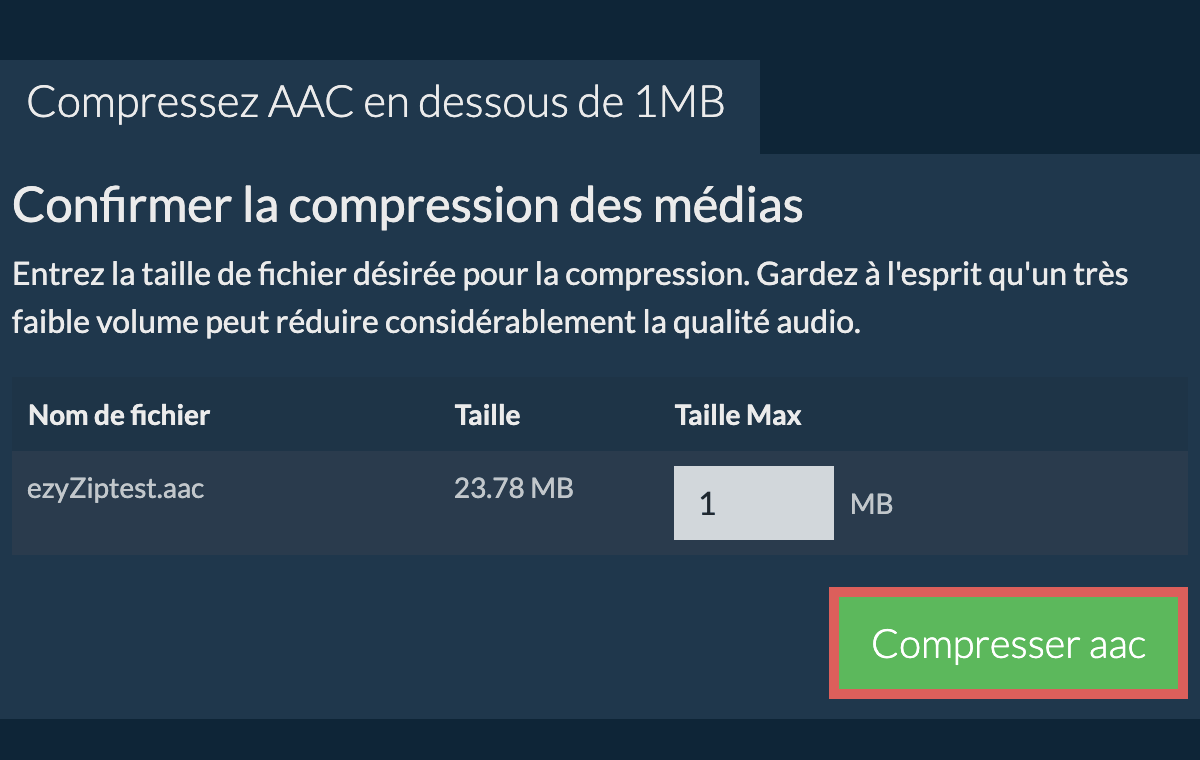Click the description line starting with faible volume
The width and height of the screenshot is (1200, 760).
click(x=436, y=325)
